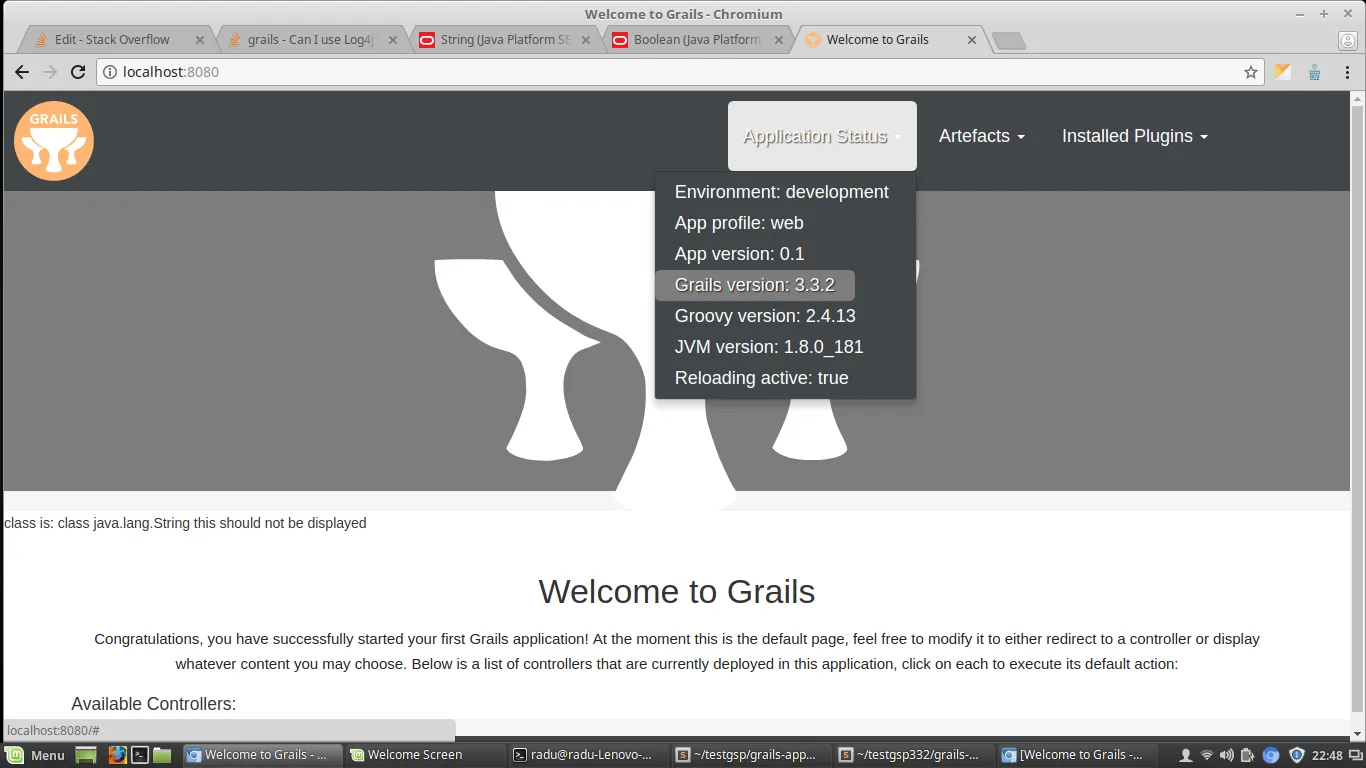This screenshot has height=768, width=1366.
Task: Open the Wi-Fi network tray icon
Action: [x=1207, y=755]
